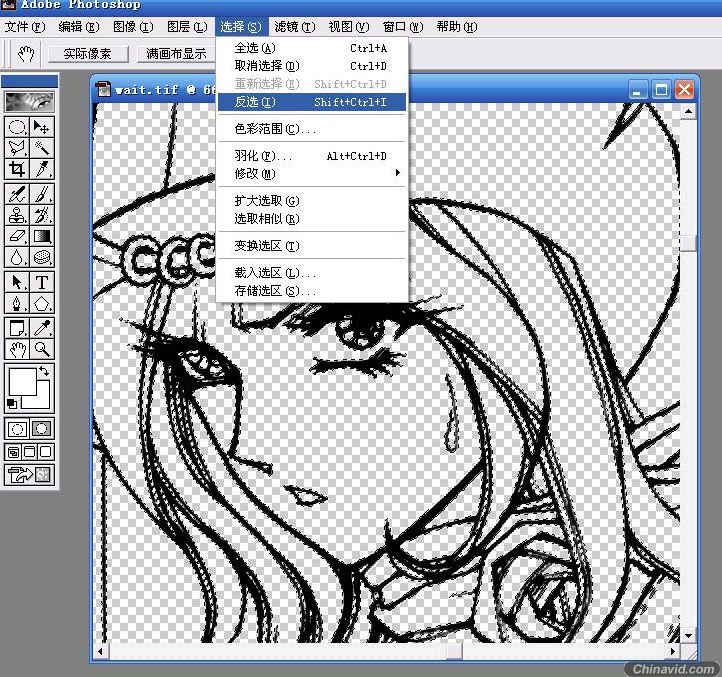
Task: Select the Type tool
Action: [42, 282]
